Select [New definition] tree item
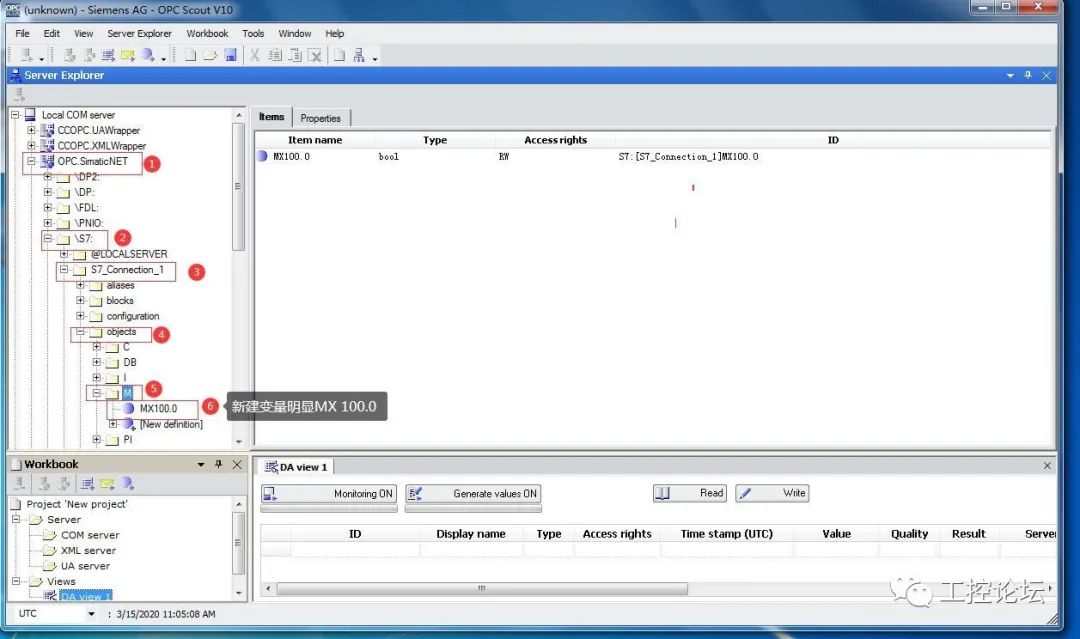This screenshot has height=639, width=1080. [171, 424]
